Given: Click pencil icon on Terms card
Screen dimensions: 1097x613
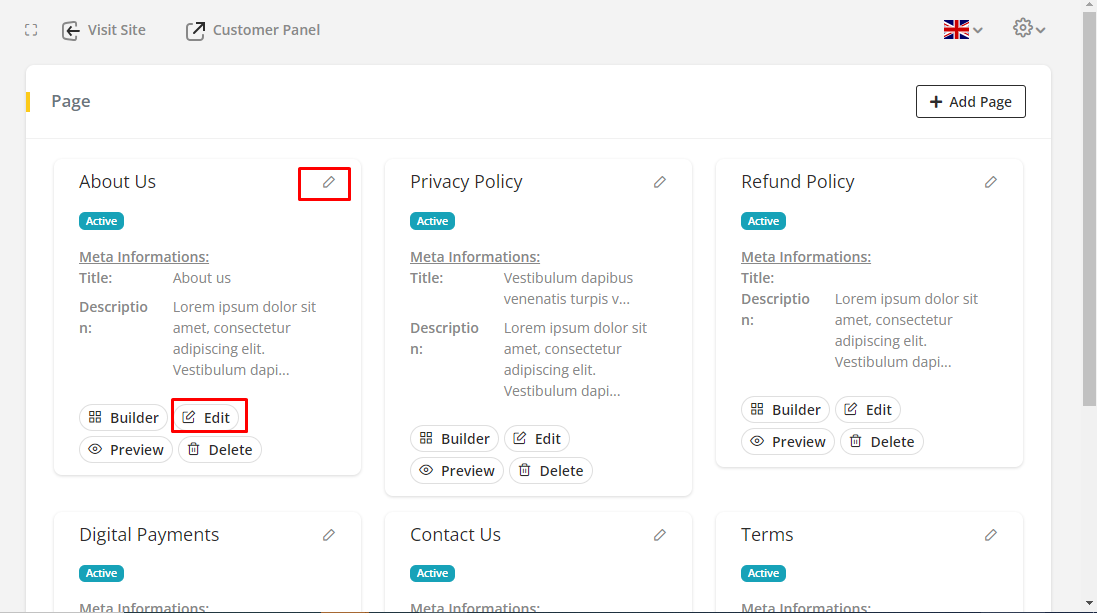Looking at the screenshot, I should click(990, 535).
